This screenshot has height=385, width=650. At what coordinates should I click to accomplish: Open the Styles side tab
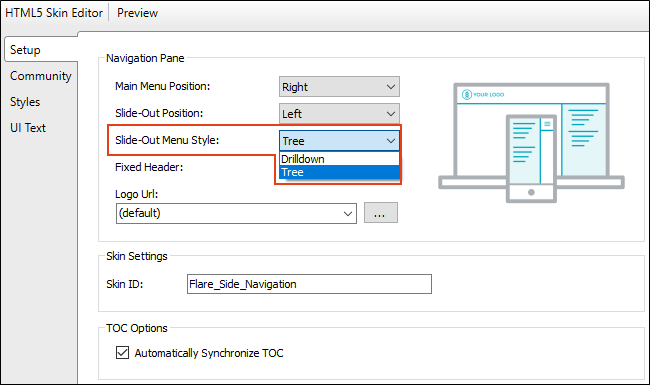[x=25, y=102]
